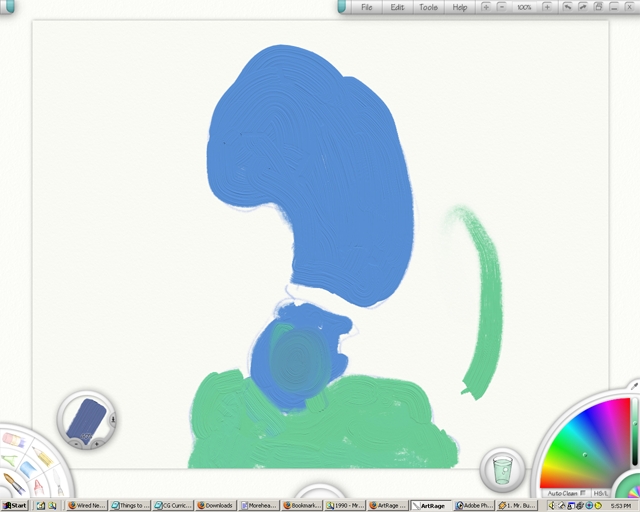
Task: Switch to the Wired Ne... Firefox taskbar window
Action: (x=87, y=505)
